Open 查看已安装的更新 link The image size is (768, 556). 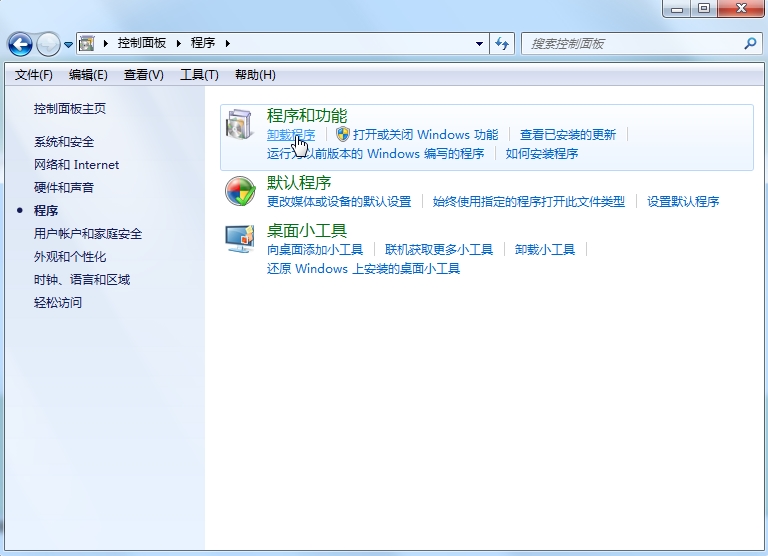(568, 135)
